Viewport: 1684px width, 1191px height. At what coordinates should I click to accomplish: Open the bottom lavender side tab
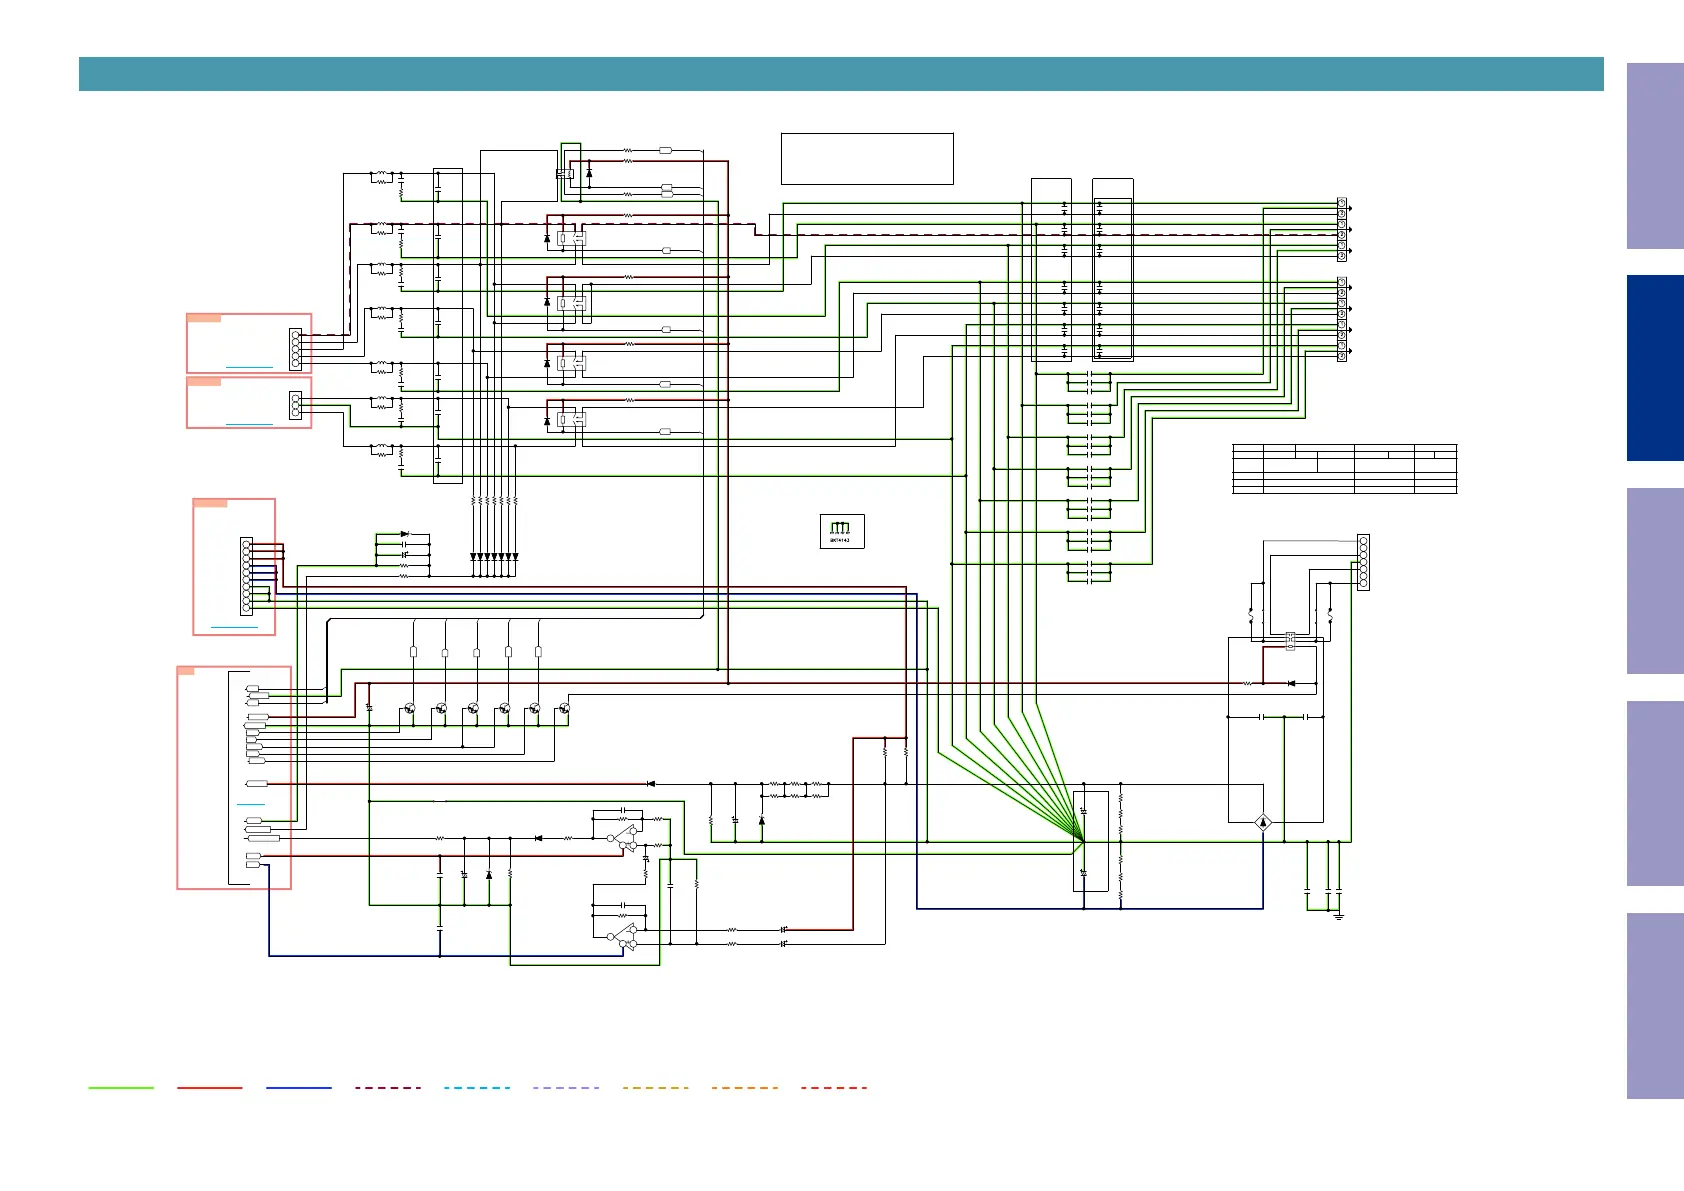click(x=1655, y=1006)
